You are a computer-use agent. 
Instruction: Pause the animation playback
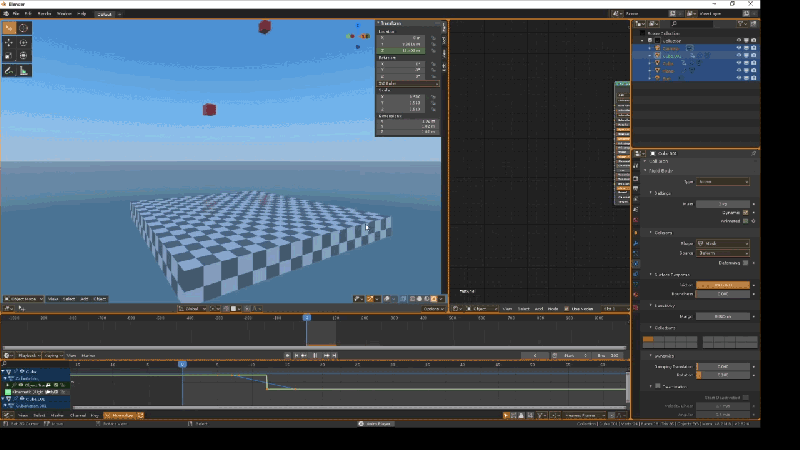[315, 356]
